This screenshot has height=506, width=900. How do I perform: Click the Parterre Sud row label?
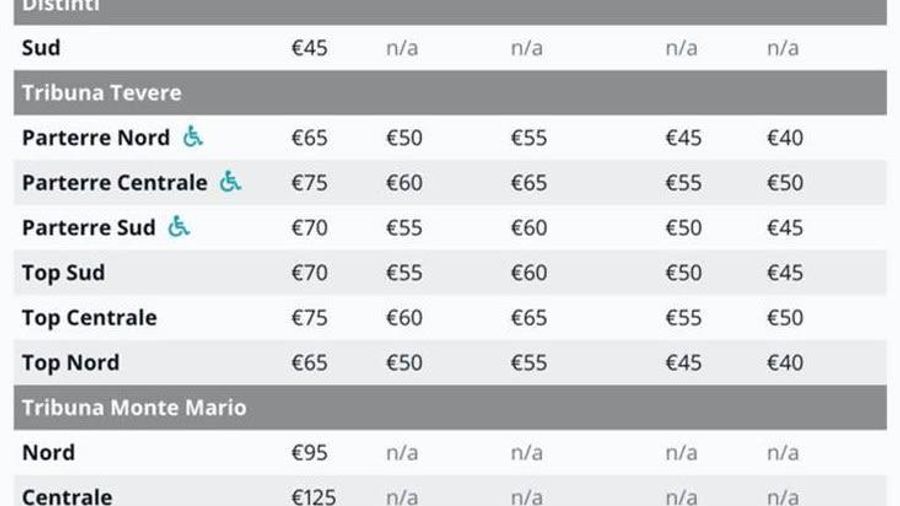pyautogui.click(x=88, y=228)
